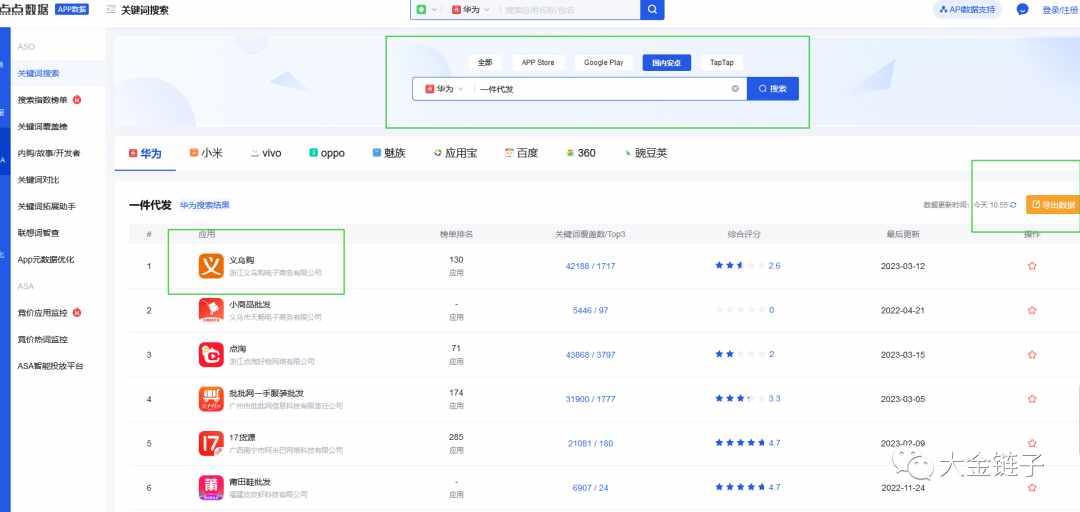Click the 点淘 app icon
Viewport: 1080px width, 512px height.
coord(211,354)
